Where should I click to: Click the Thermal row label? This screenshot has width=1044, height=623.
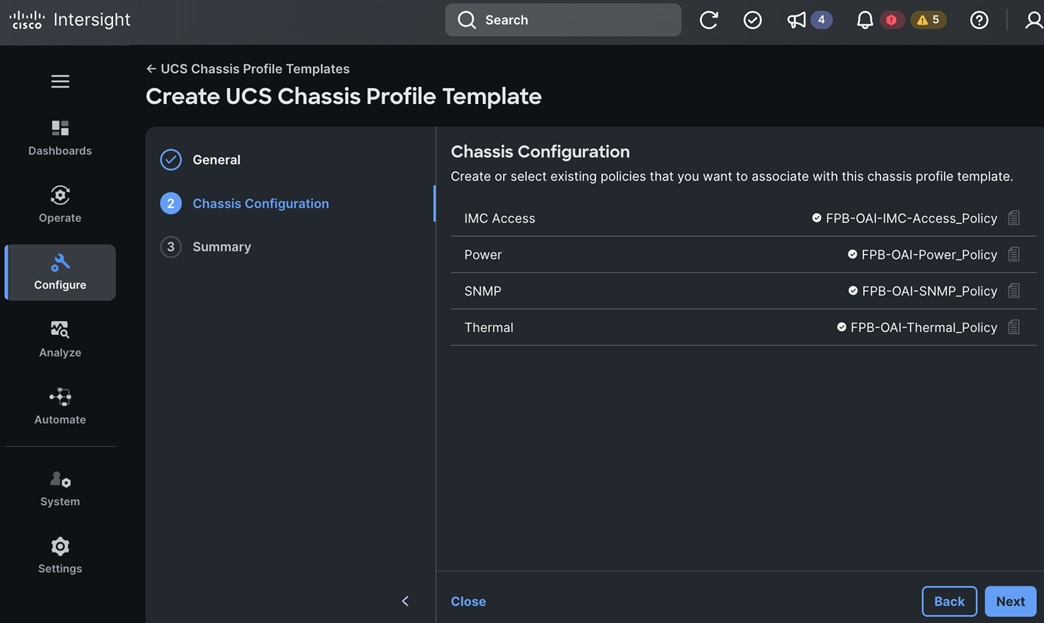pos(489,327)
